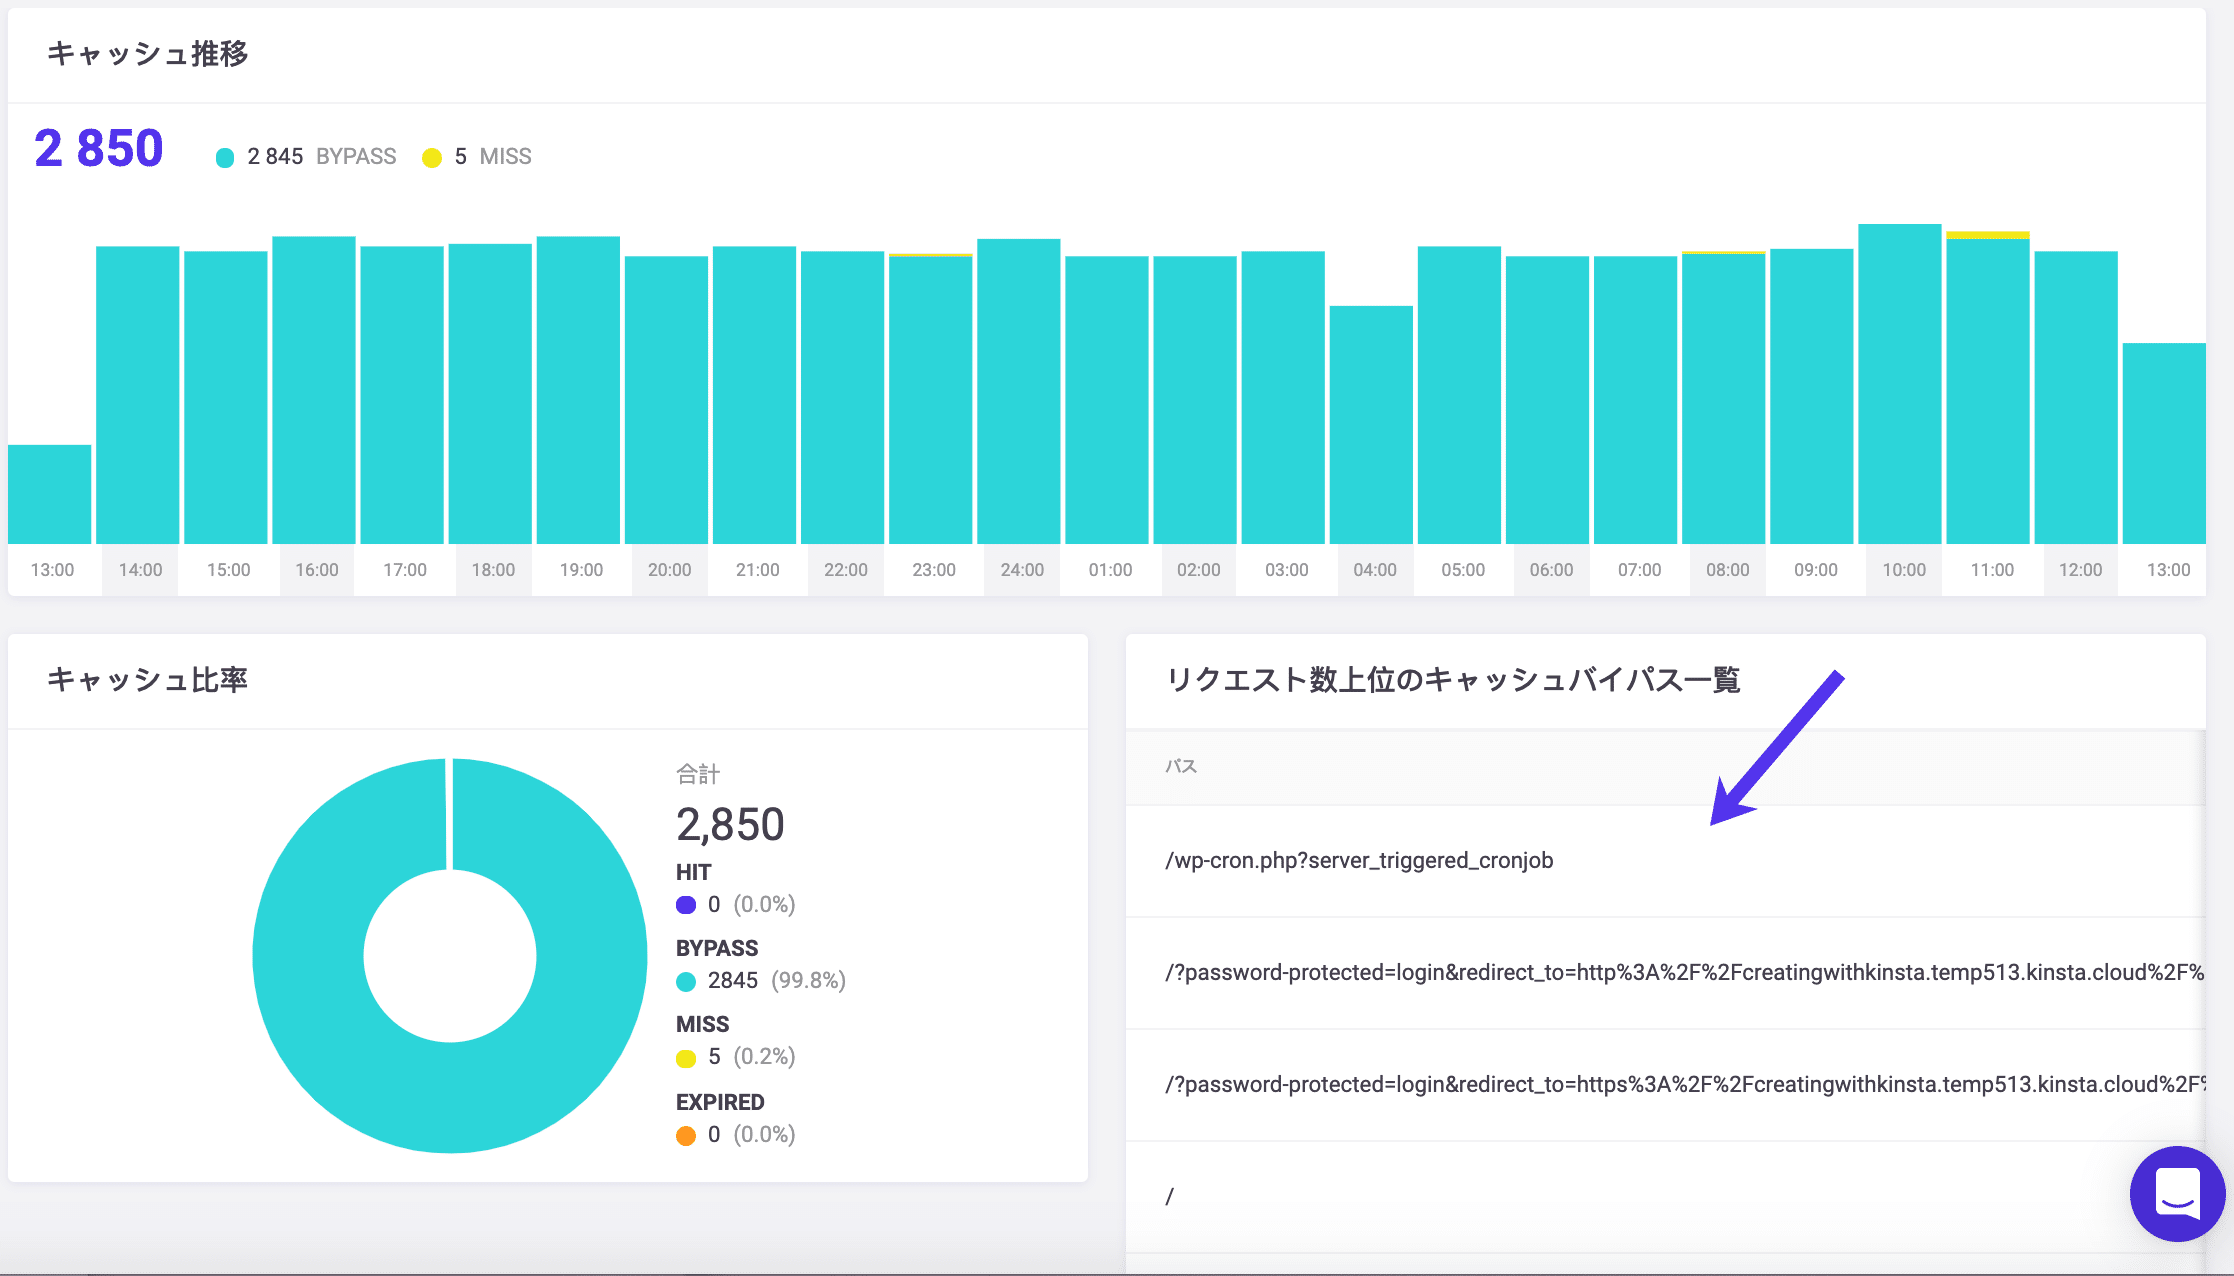Click the first 13:00 bar on the left
Viewport: 2234px width, 1276px height.
coord(50,494)
